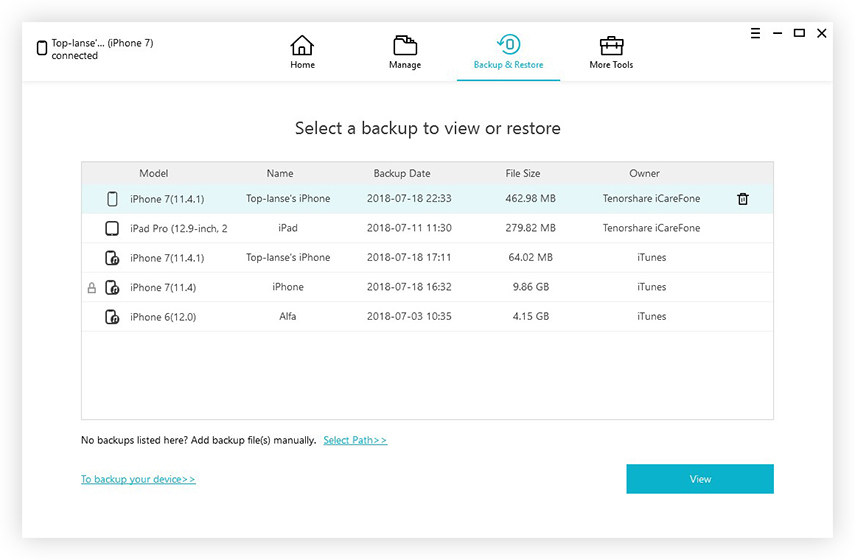The width and height of the screenshot is (855, 560).
Task: Click the connected iPhone device icon
Action: pos(41,48)
